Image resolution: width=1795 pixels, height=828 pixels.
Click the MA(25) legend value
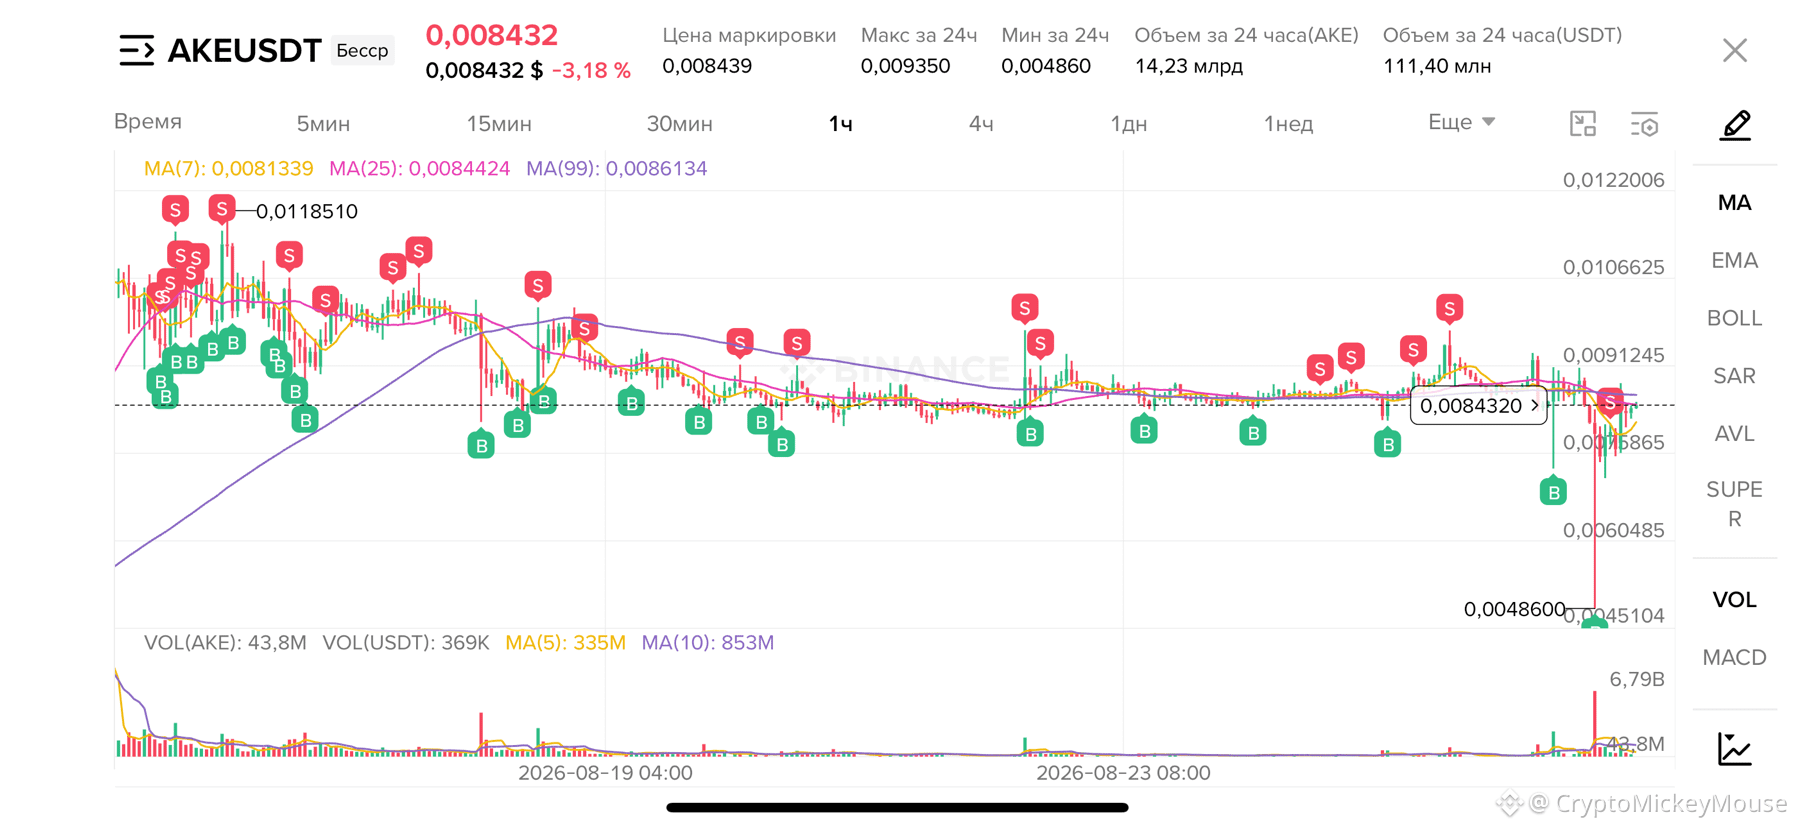coord(419,168)
